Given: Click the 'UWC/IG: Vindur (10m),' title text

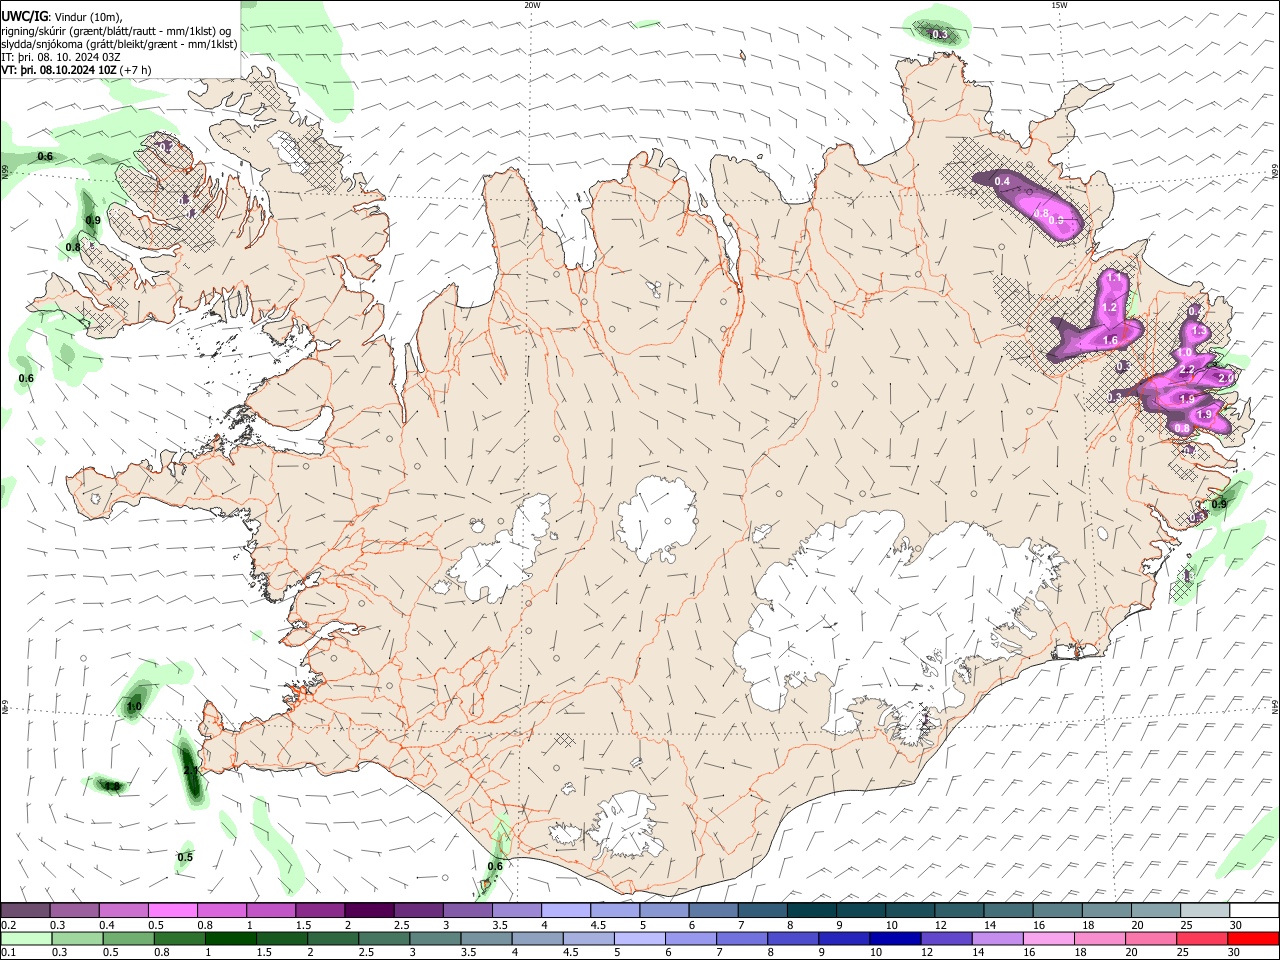Looking at the screenshot, I should (62, 15).
